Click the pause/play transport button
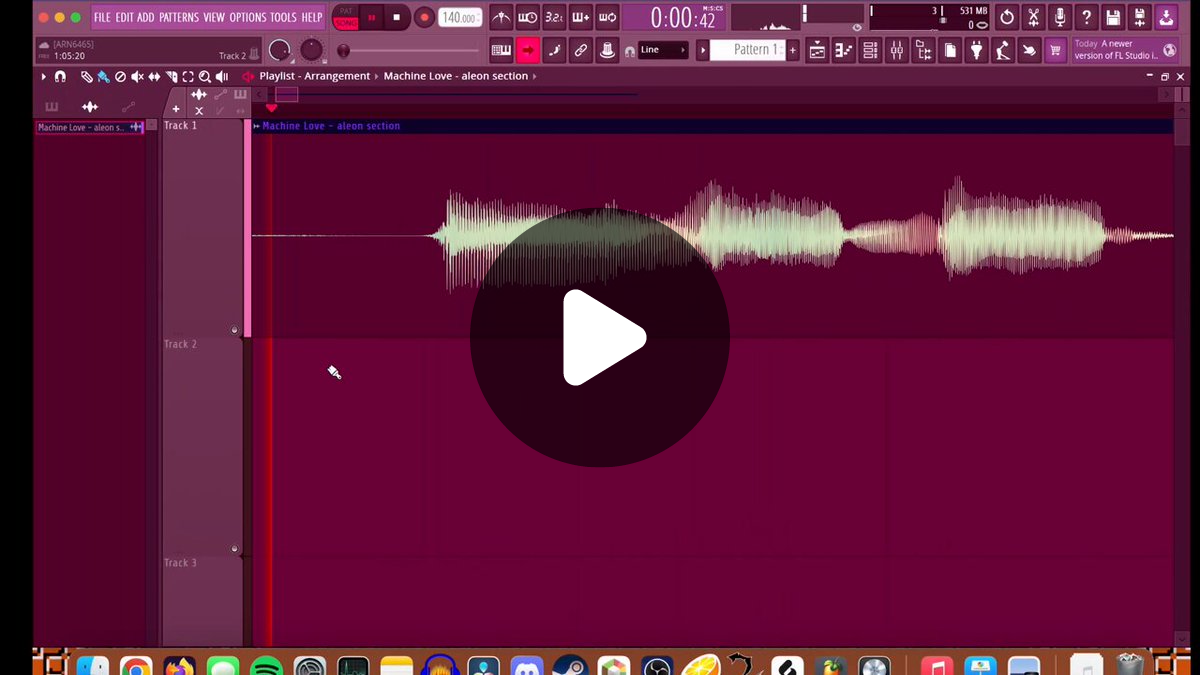Screen dimensions: 1200x675 pyautogui.click(x=372, y=17)
